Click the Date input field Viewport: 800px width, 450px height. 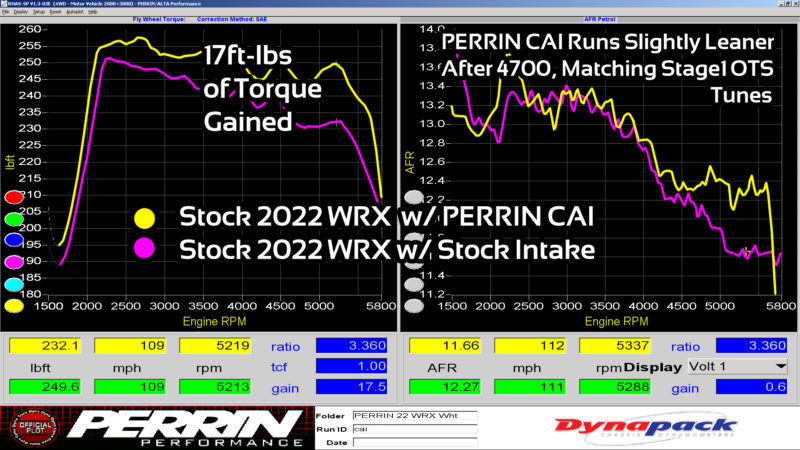pos(415,442)
